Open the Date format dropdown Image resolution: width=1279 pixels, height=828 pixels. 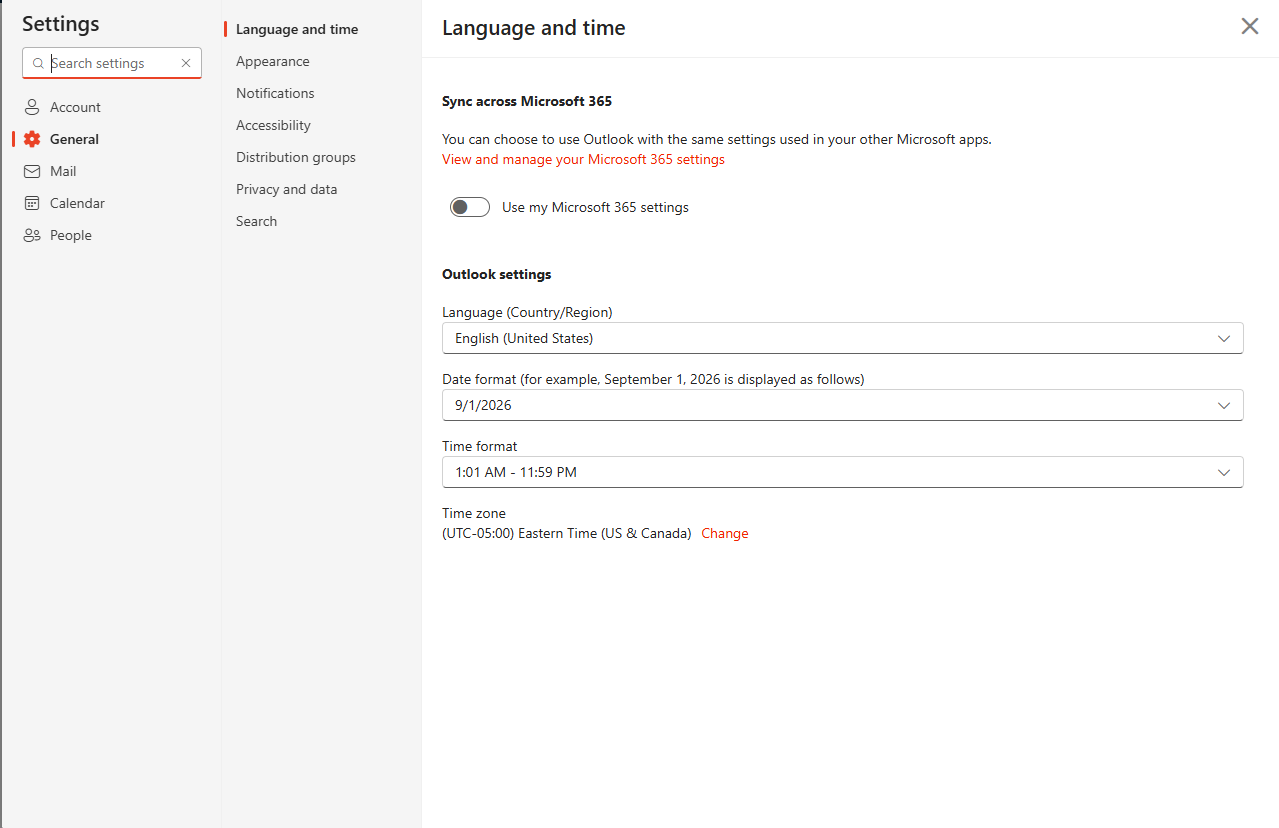pyautogui.click(x=842, y=405)
